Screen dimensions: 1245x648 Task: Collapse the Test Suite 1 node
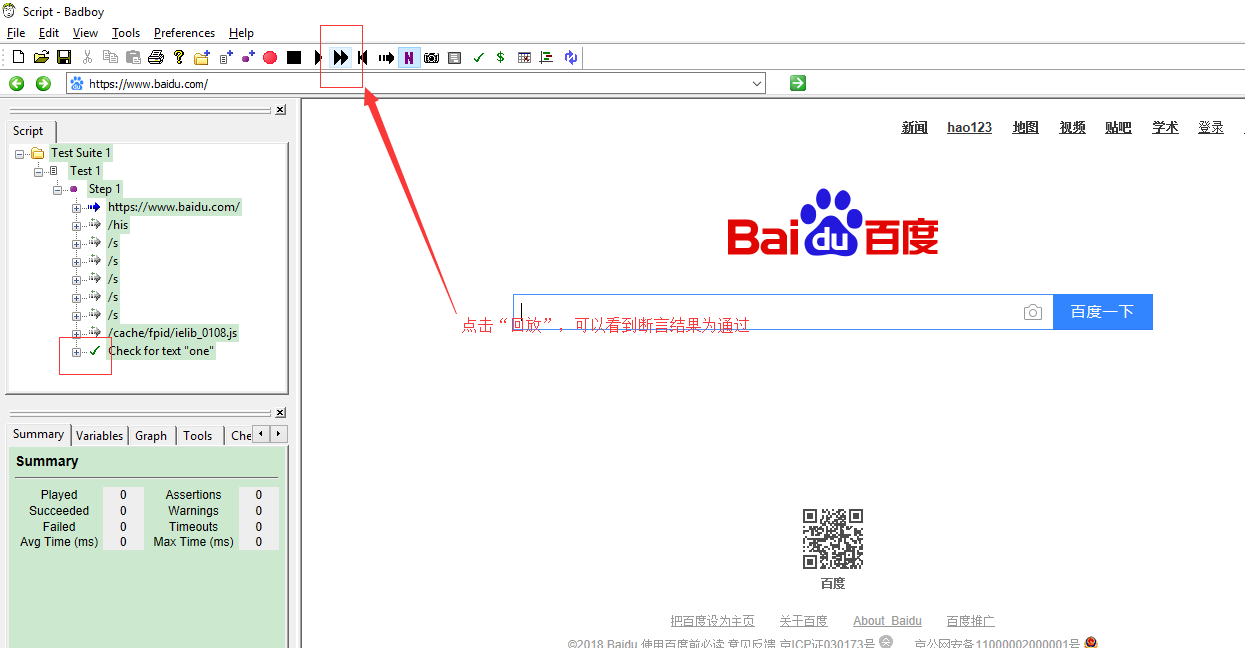point(20,153)
